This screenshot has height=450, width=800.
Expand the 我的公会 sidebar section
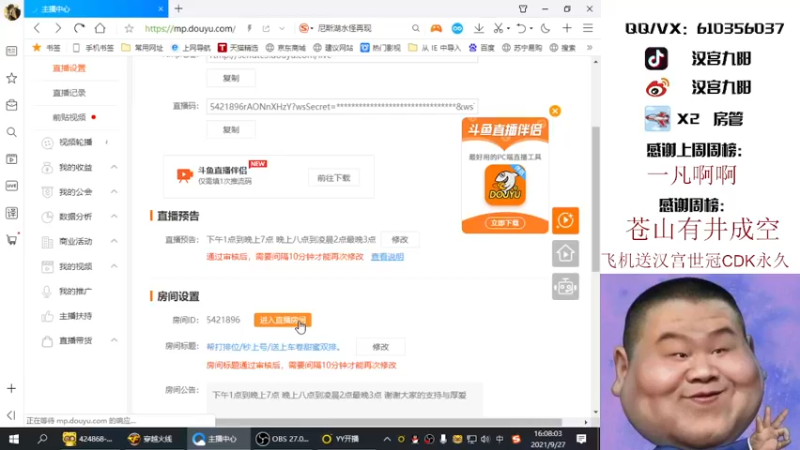[114, 192]
